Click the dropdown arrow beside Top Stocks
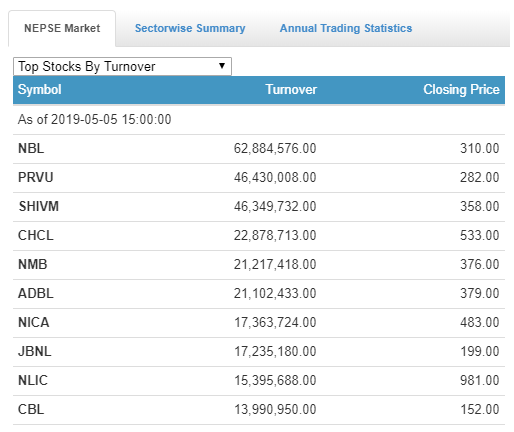514x432 pixels. [x=222, y=66]
